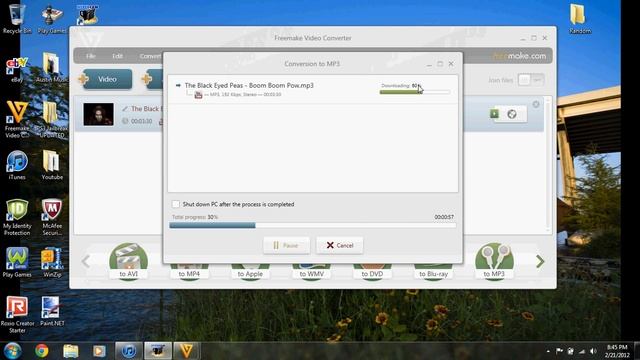Open WinZip desktop shortcut
This screenshot has width=640, height=360.
click(x=52, y=262)
